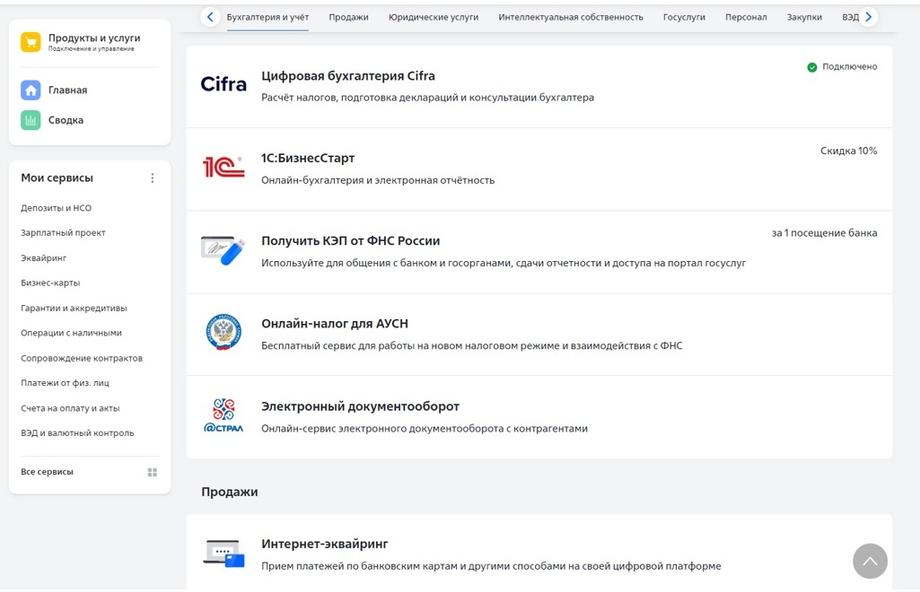This screenshot has height=592, width=920.
Task: Go to ВЭД и валютный контроль service
Action: [x=77, y=433]
